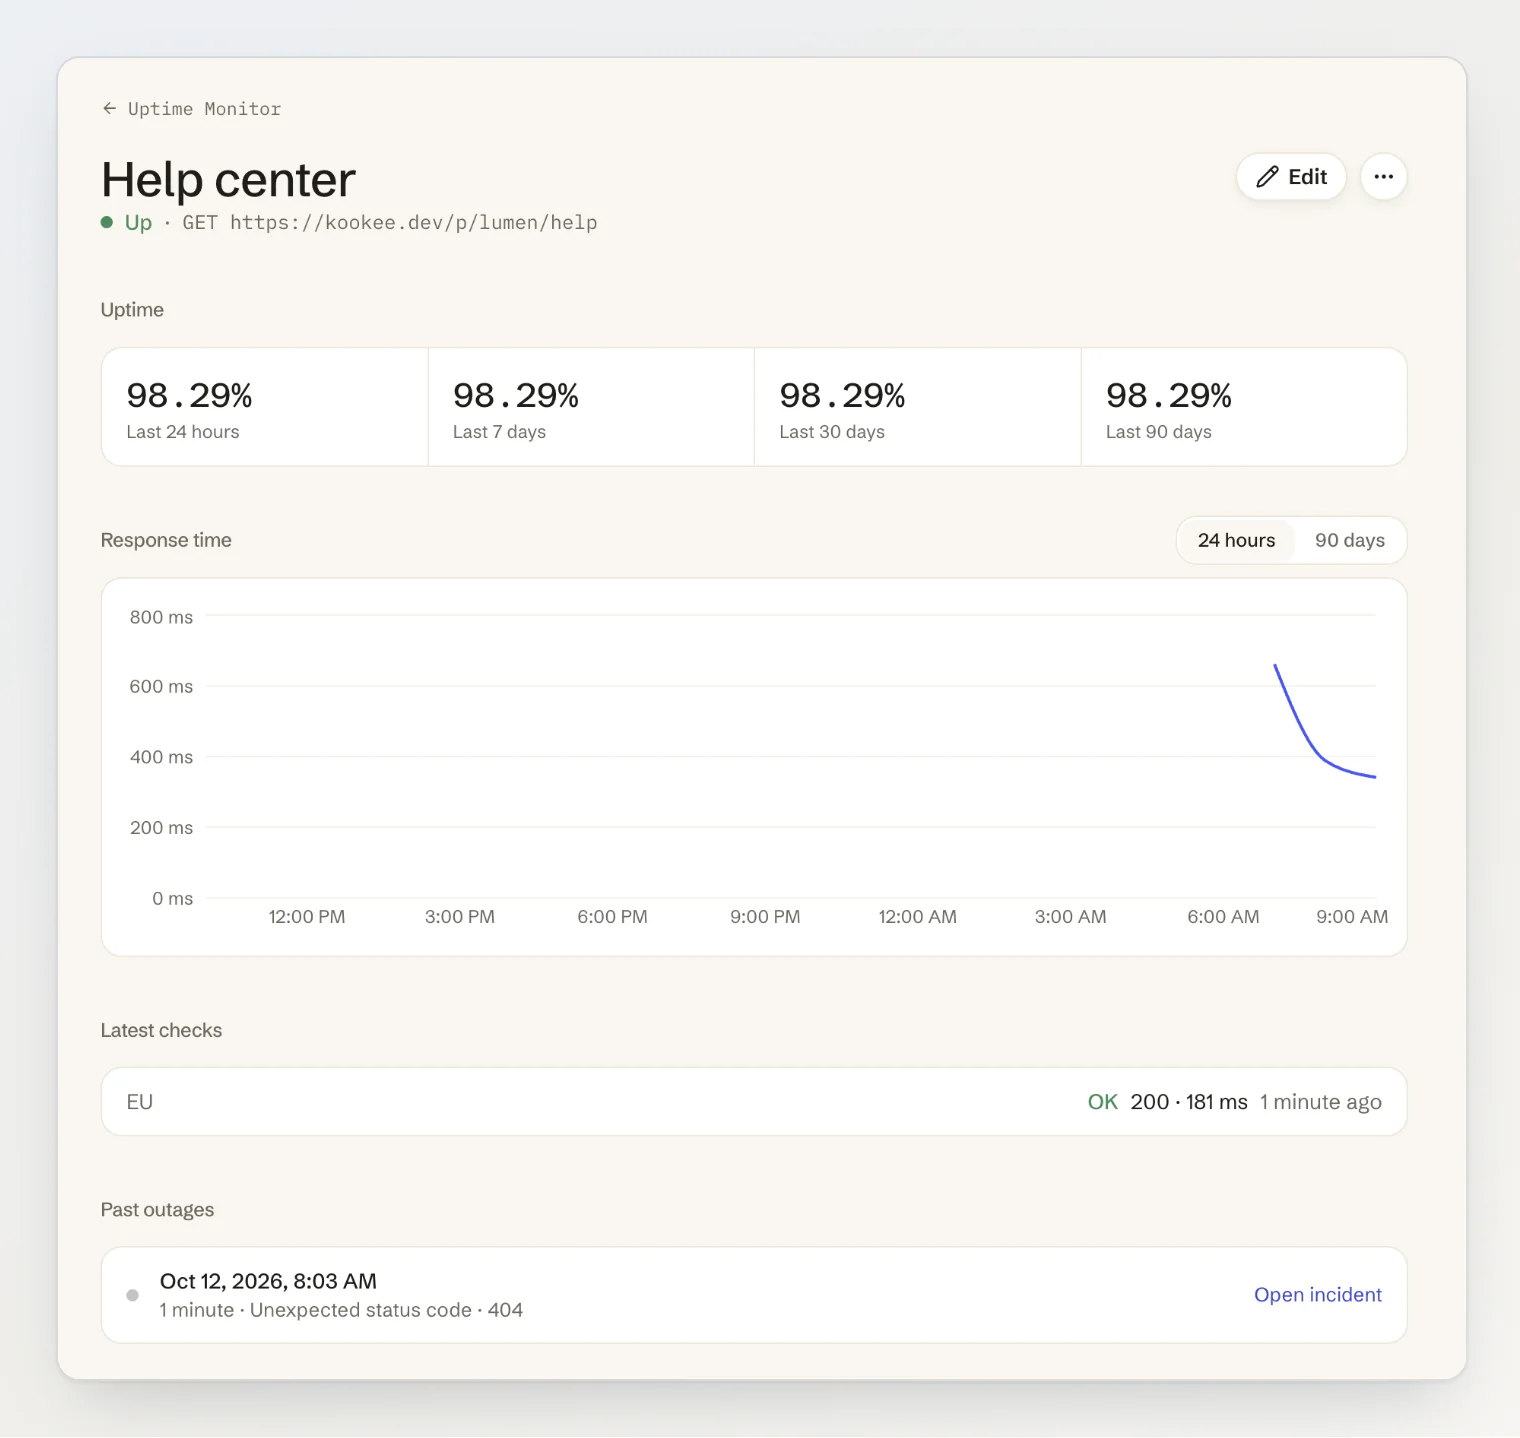This screenshot has width=1520, height=1438.
Task: Click the Help center page title
Action: click(229, 180)
